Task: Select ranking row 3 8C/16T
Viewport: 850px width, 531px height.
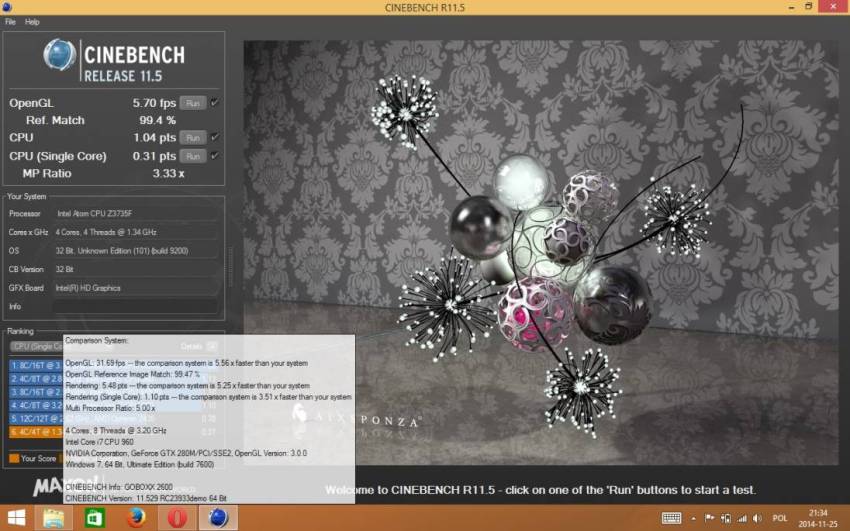Action: 36,392
